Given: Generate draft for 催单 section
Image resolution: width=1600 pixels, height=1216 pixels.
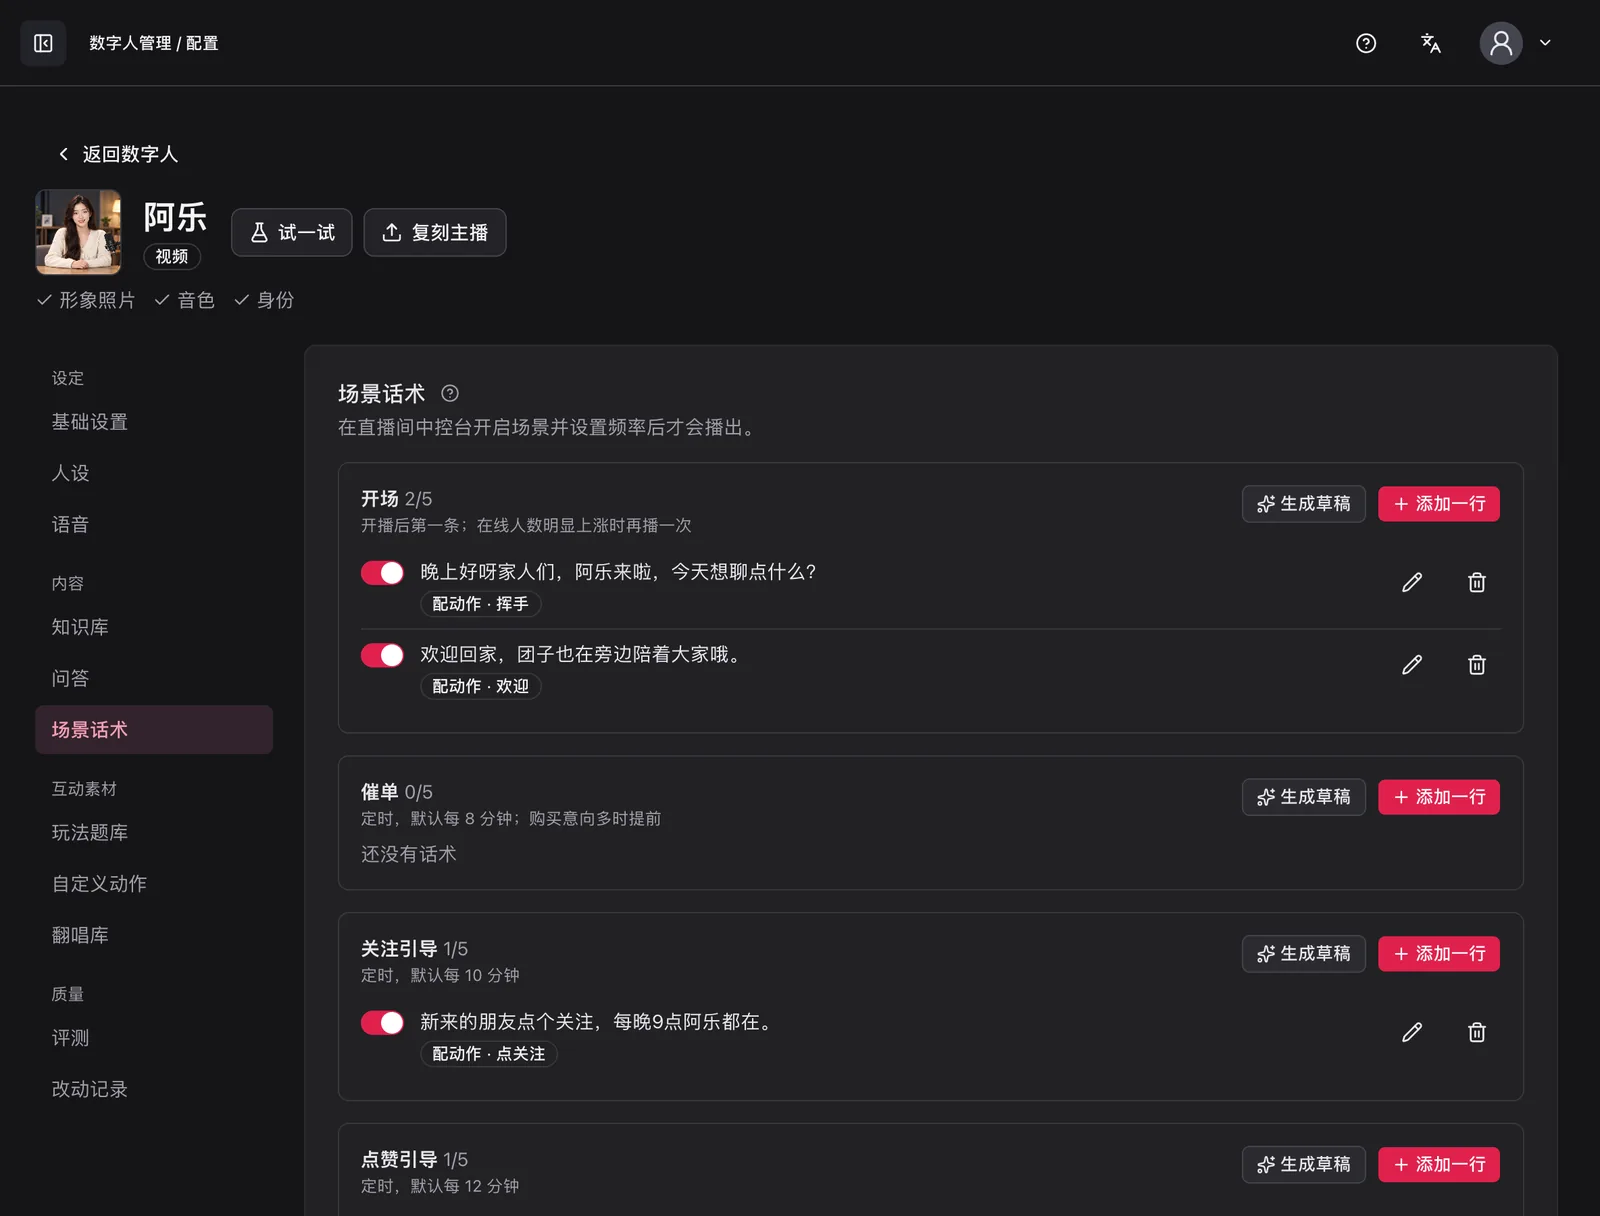Looking at the screenshot, I should click(x=1304, y=797).
